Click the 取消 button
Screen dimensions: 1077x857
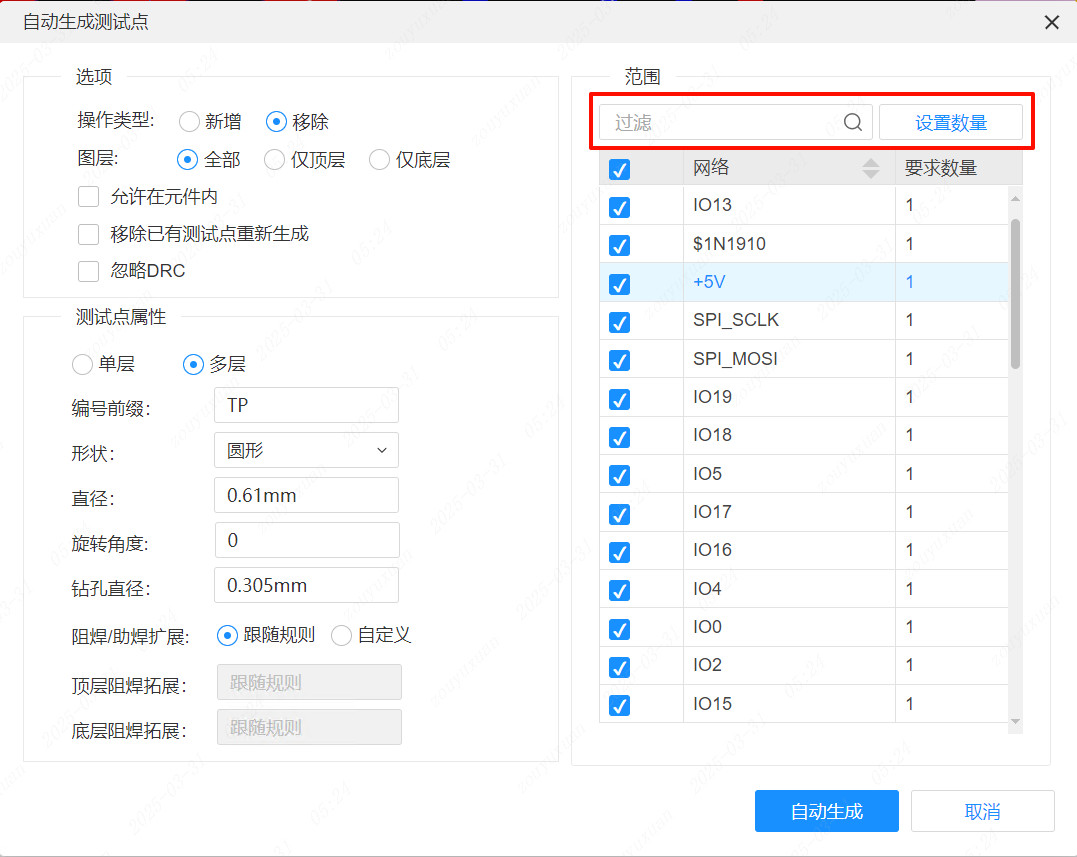[x=983, y=811]
